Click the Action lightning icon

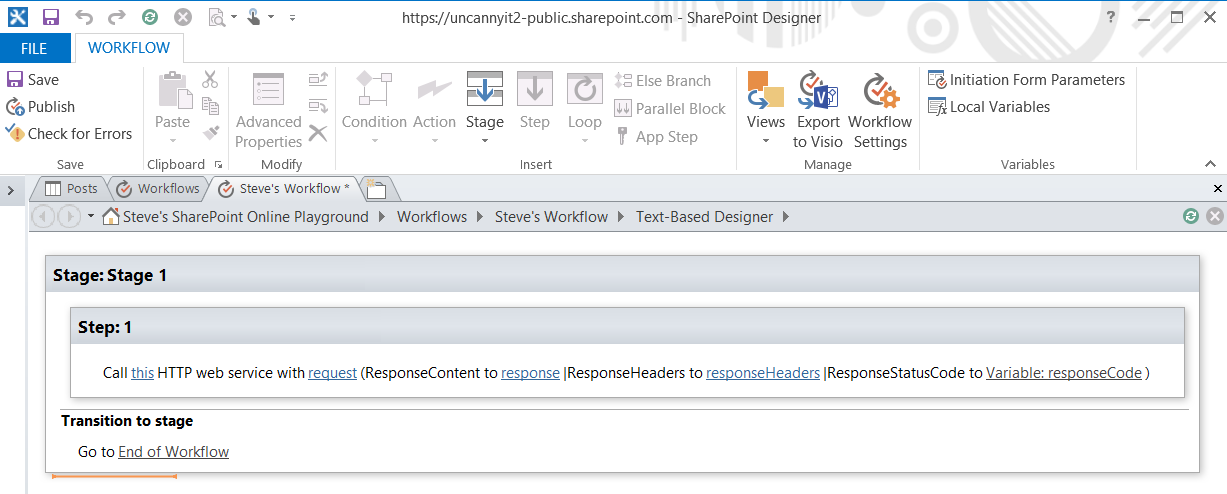click(x=434, y=89)
